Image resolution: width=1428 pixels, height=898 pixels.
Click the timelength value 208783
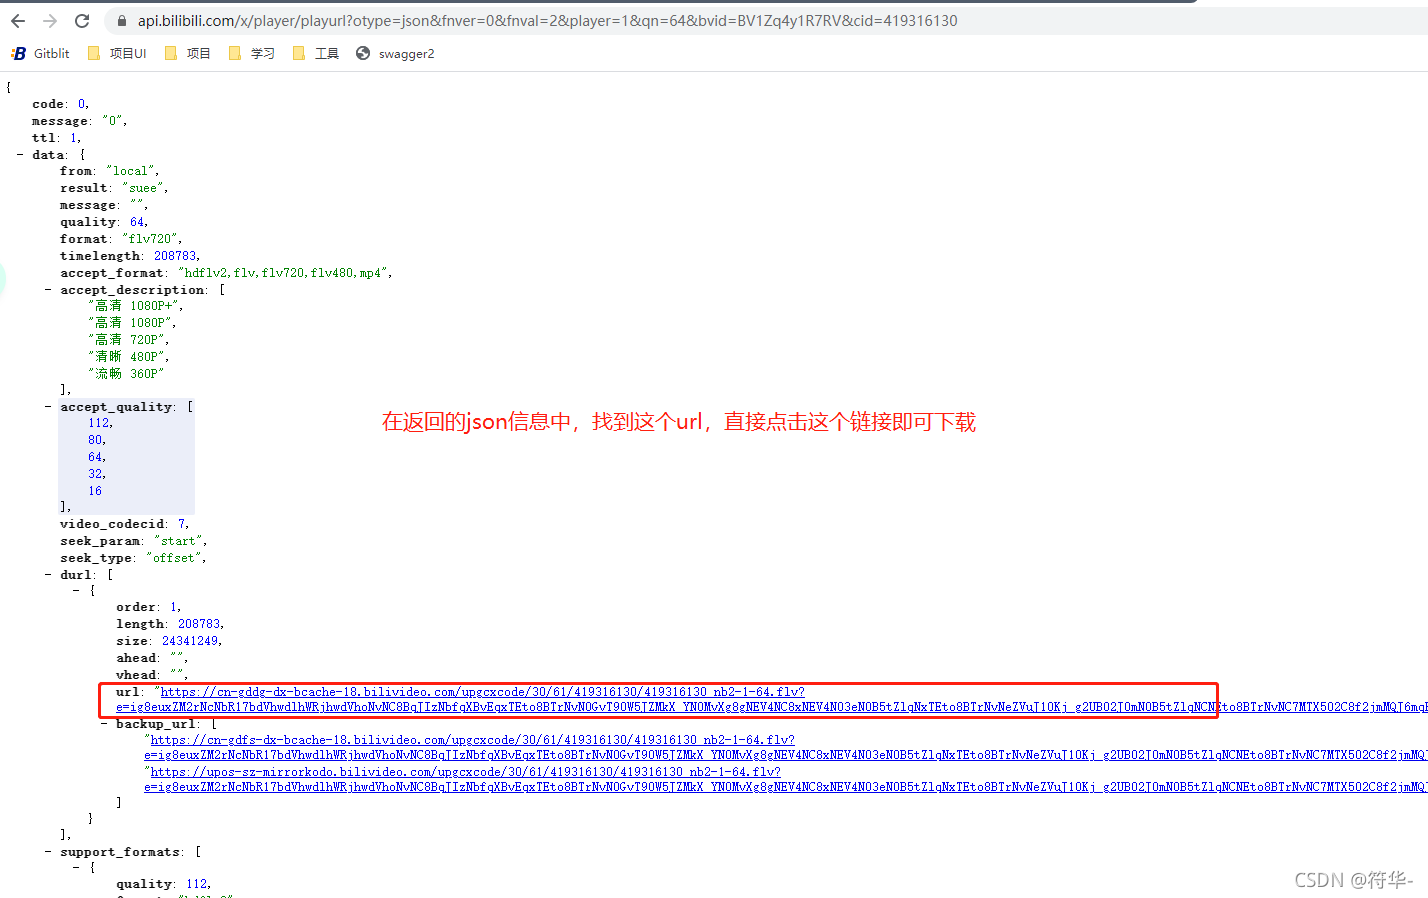tap(175, 256)
